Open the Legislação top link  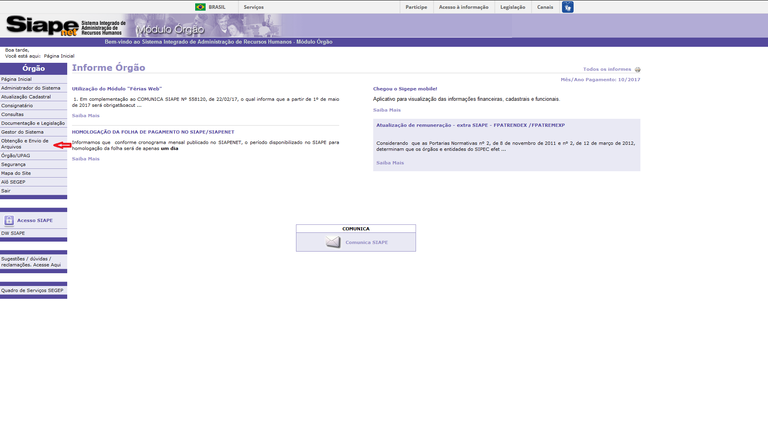coord(513,7)
